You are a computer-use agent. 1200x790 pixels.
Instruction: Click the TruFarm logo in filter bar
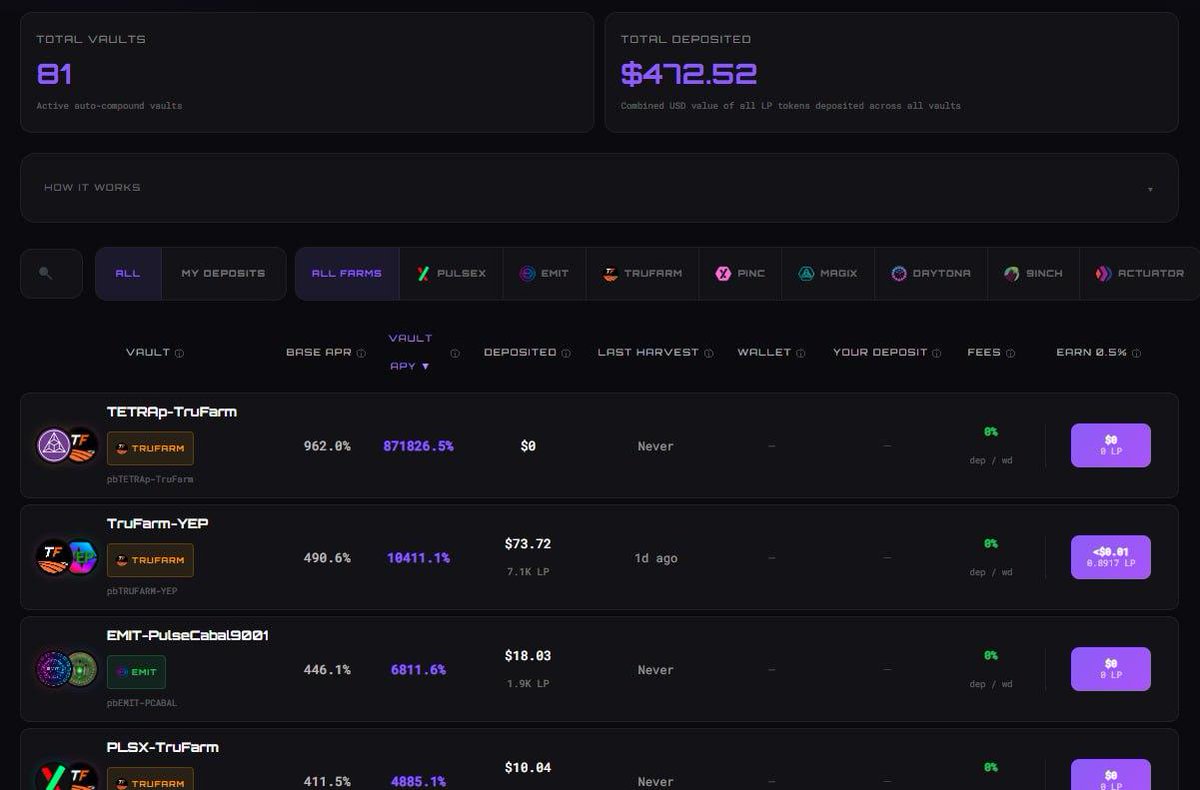point(610,273)
